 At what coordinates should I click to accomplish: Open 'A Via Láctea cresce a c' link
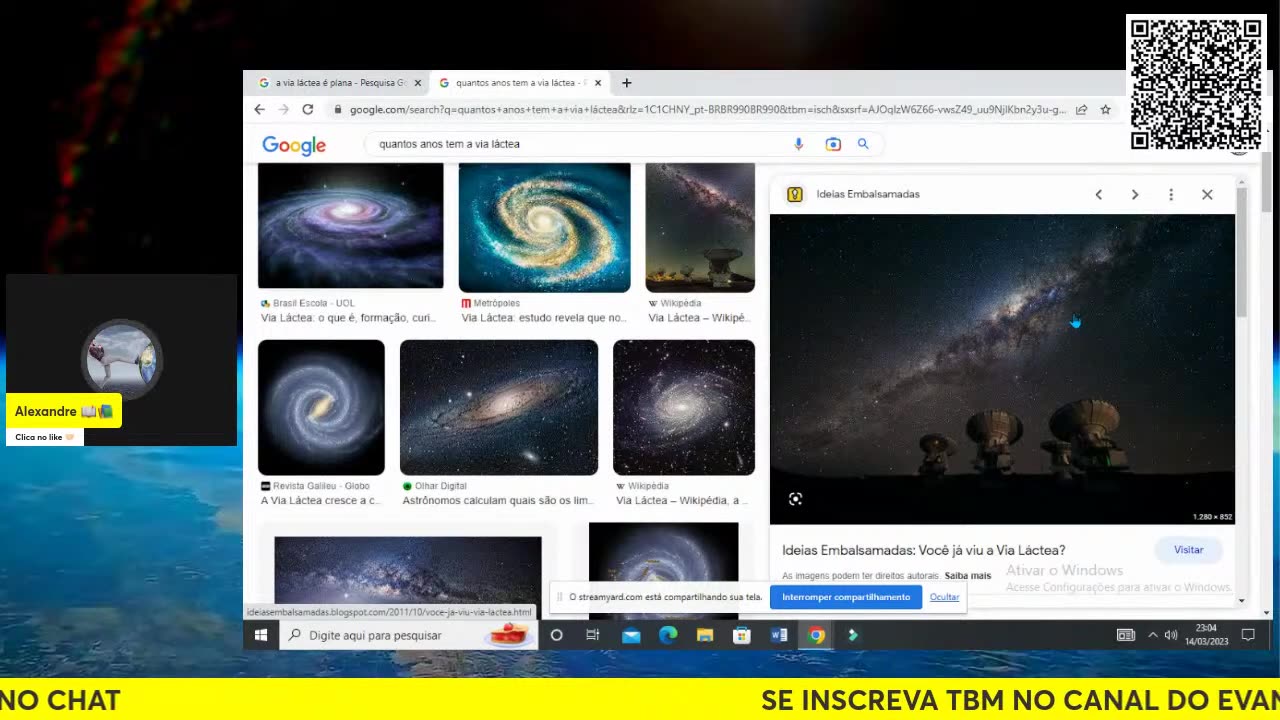coord(320,500)
